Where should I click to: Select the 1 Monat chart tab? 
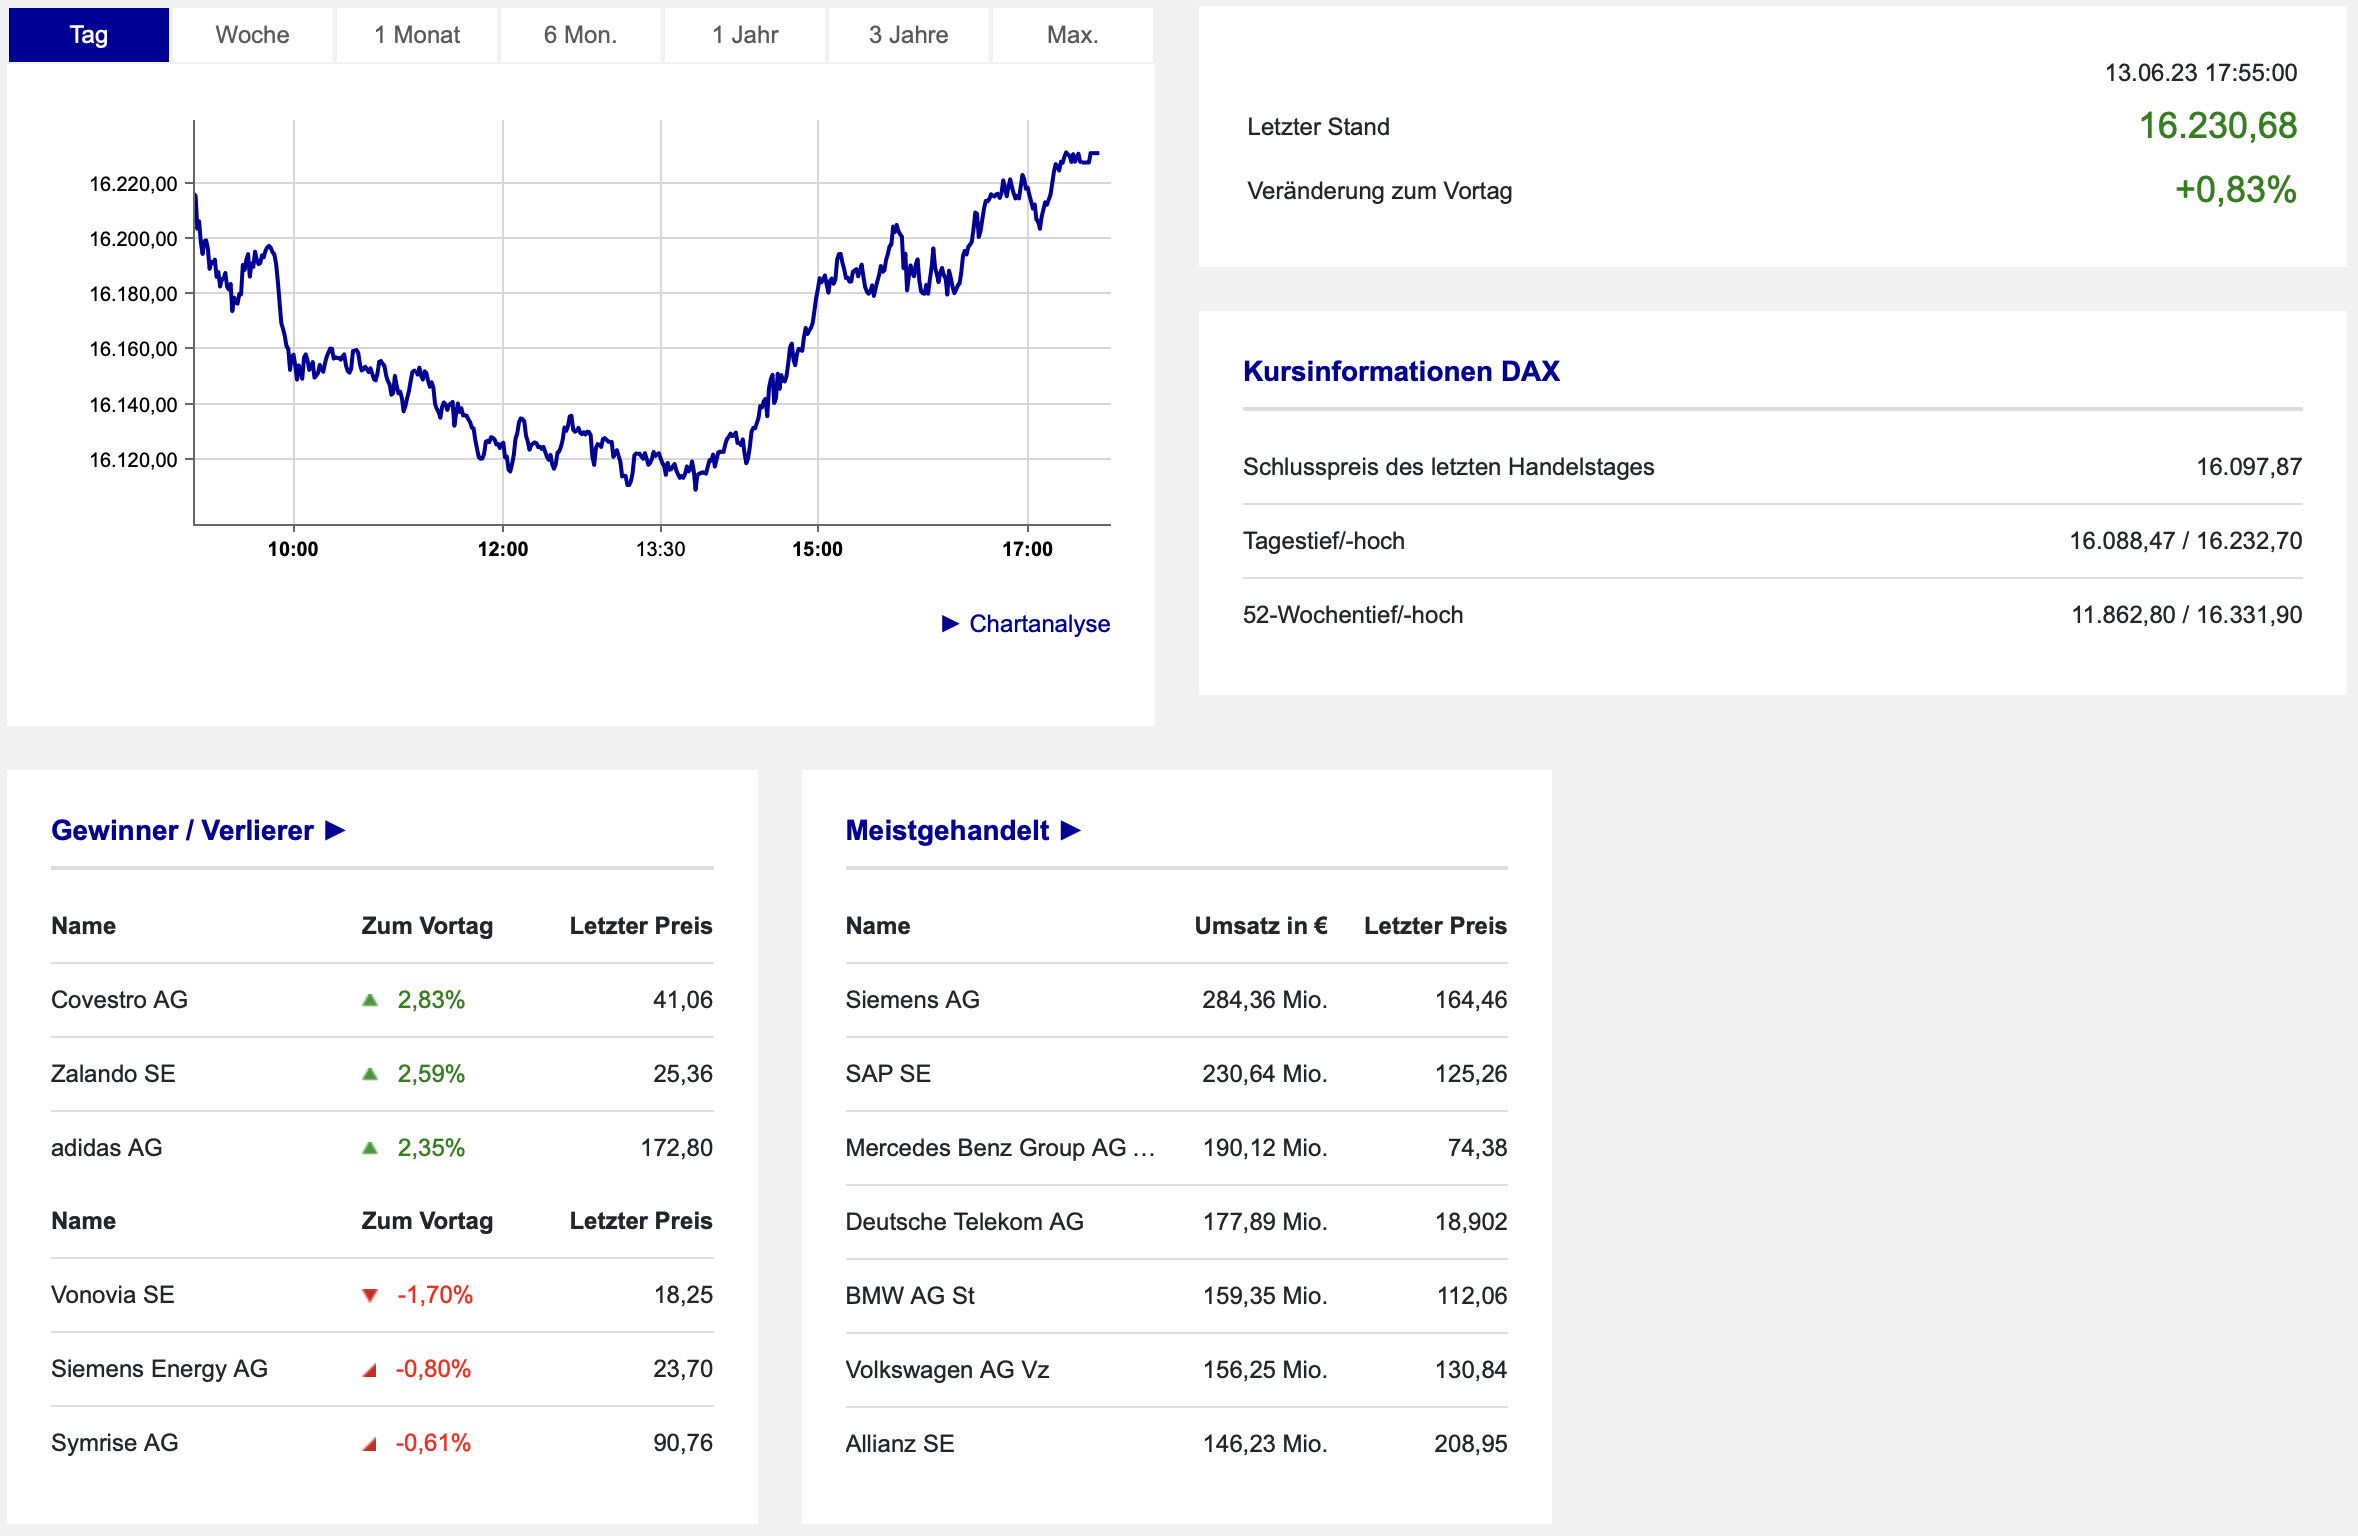(417, 35)
